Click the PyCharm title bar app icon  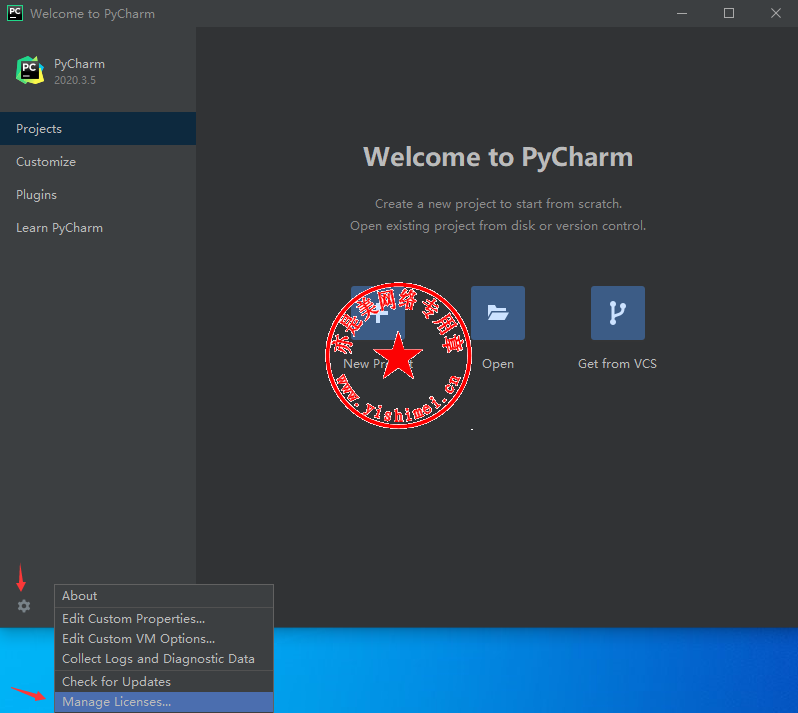pos(15,13)
